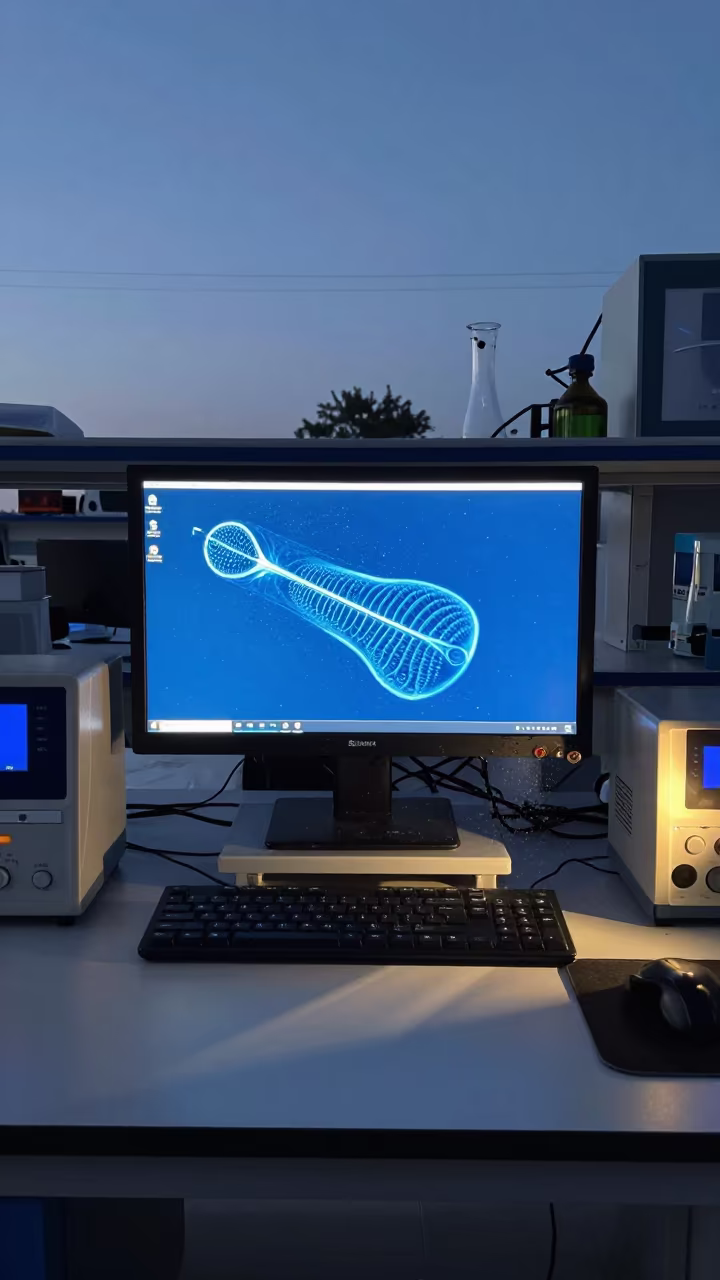This screenshot has height=1280, width=720.
Task: Click the taskbar search box
Action: pyautogui.click(x=195, y=725)
